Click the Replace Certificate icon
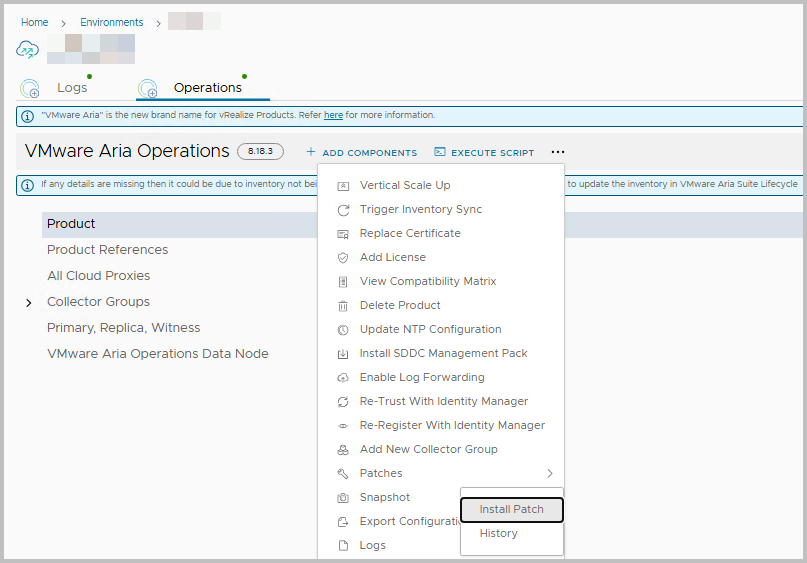This screenshot has height=563, width=807. [343, 234]
